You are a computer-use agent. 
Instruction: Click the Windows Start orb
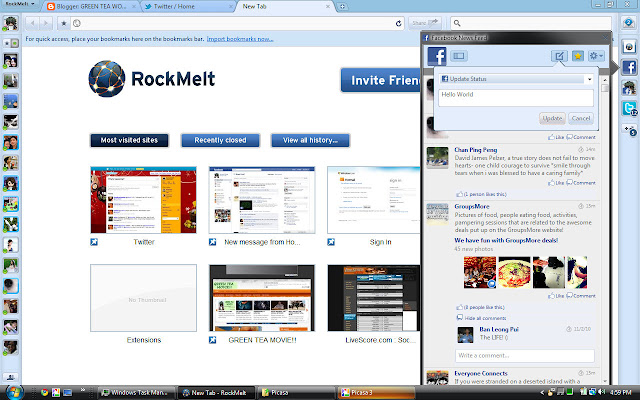point(14,392)
